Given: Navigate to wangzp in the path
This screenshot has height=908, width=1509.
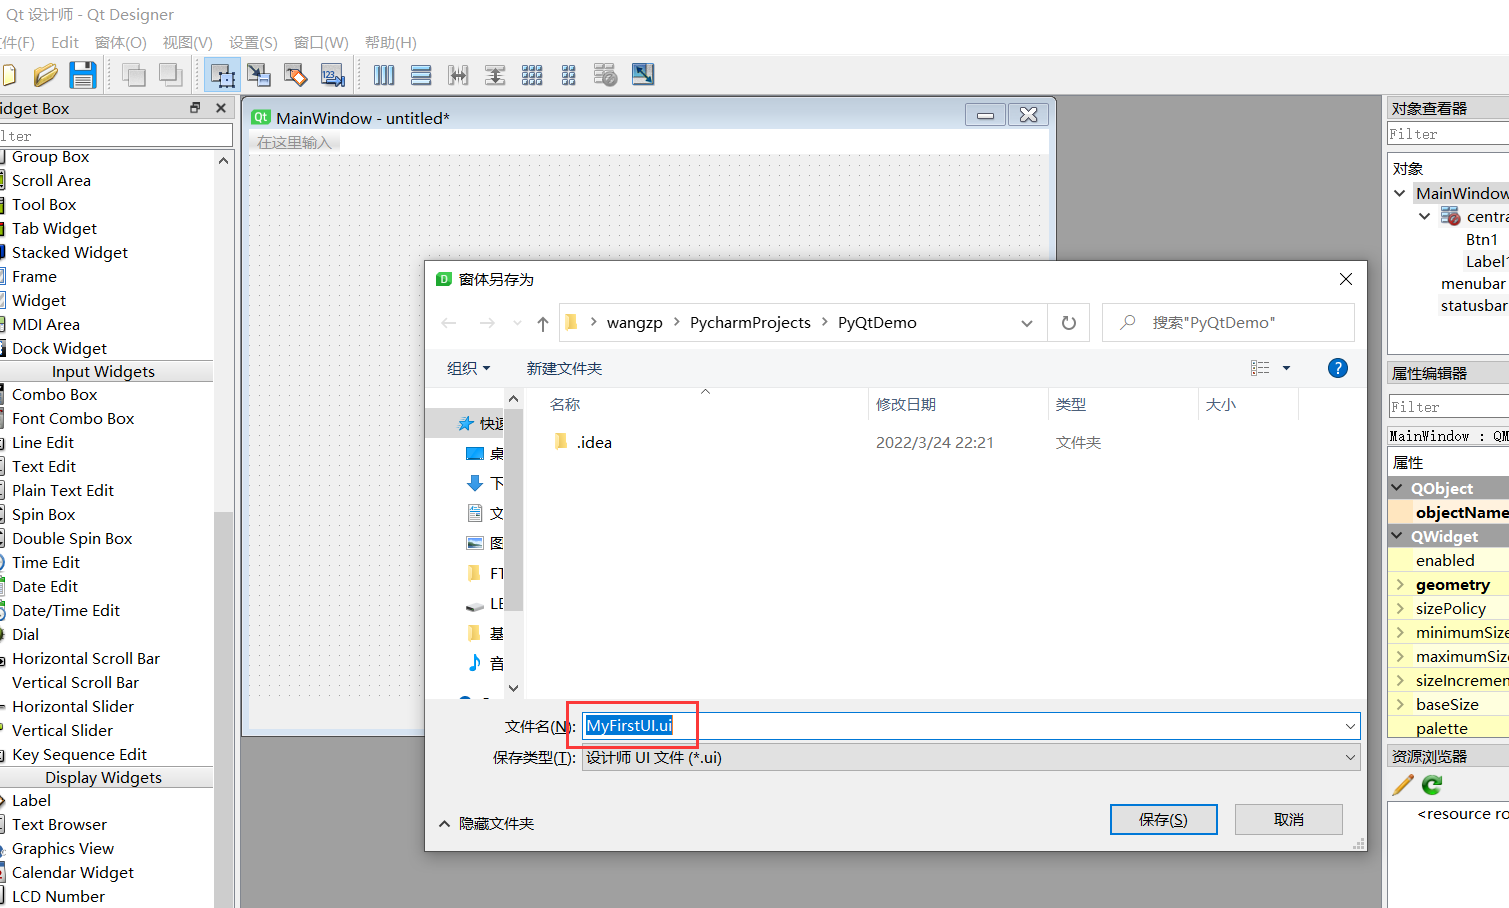Looking at the screenshot, I should pos(635,323).
